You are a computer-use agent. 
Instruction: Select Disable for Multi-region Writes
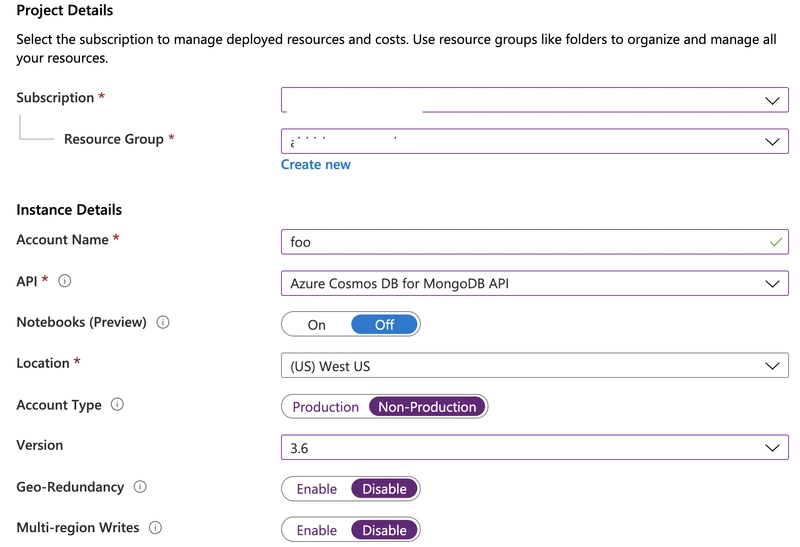coord(385,530)
